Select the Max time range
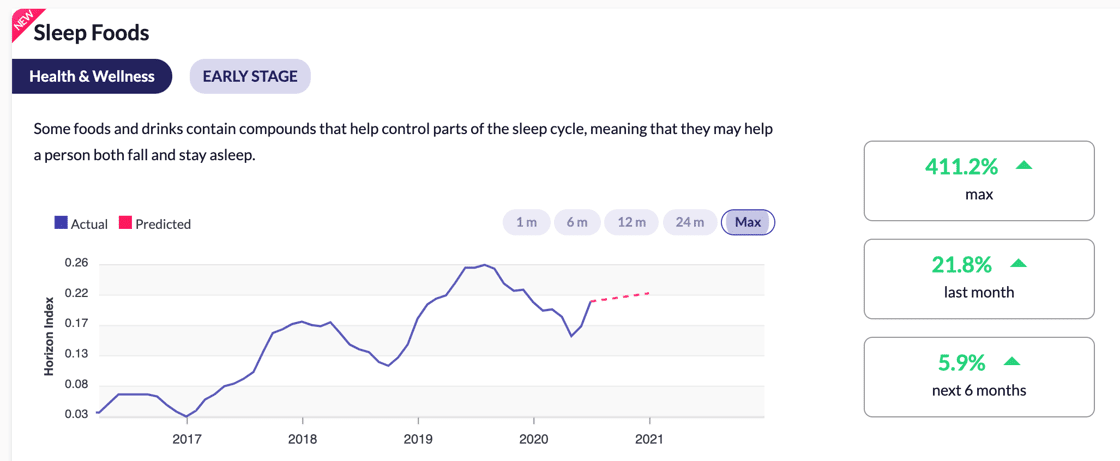The width and height of the screenshot is (1120, 461). (x=748, y=222)
